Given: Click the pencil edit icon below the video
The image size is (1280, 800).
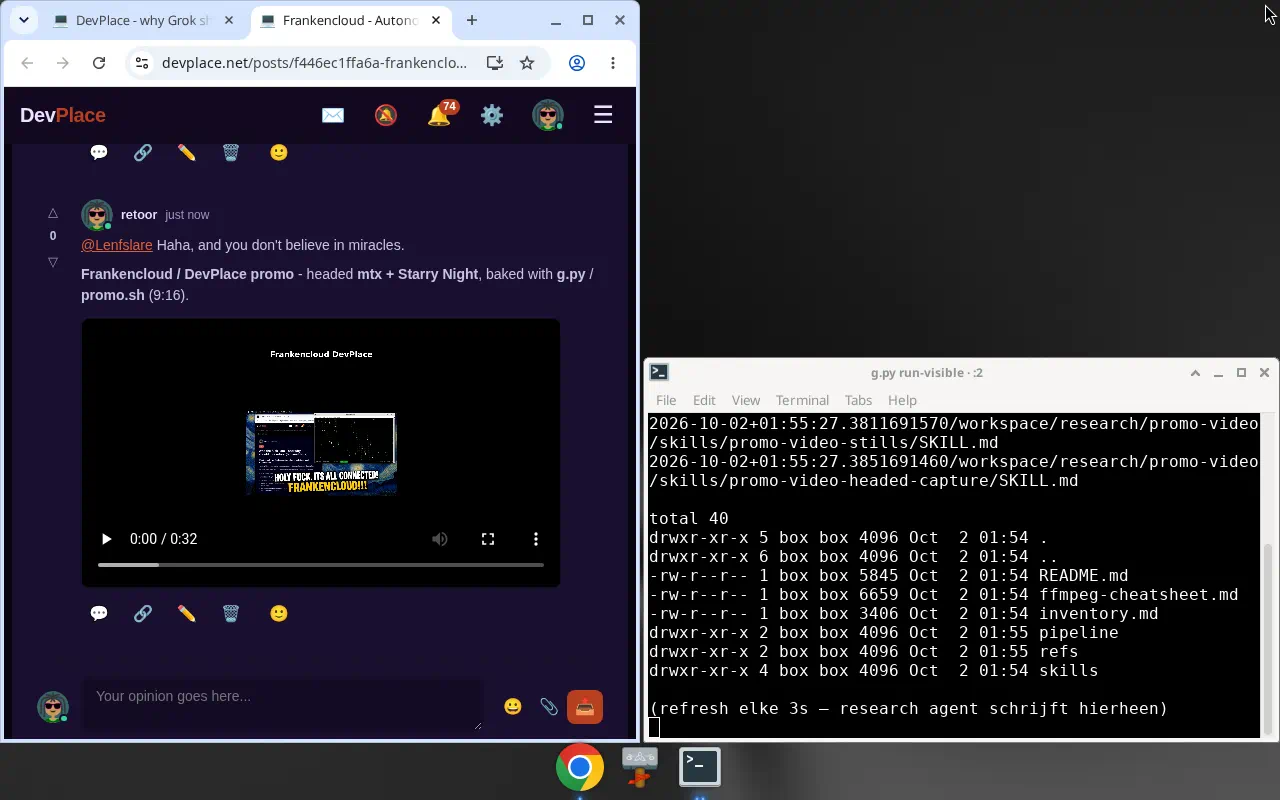Looking at the screenshot, I should [187, 613].
